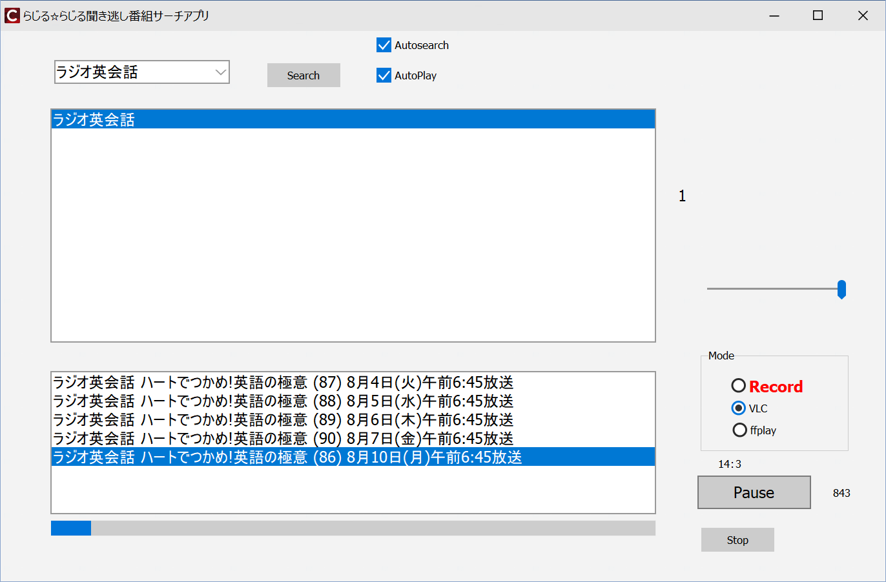Click the result count number 1
Viewport: 886px width, 582px height.
pyautogui.click(x=682, y=196)
